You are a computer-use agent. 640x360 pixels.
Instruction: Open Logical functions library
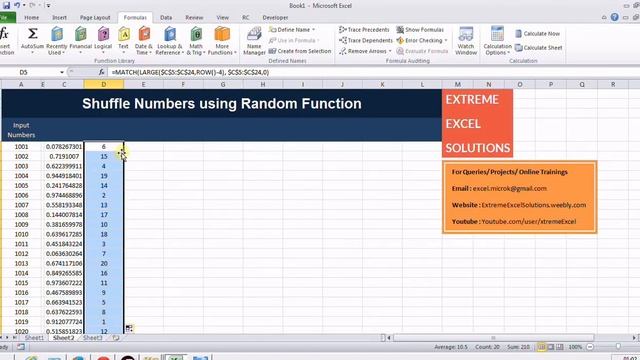pyautogui.click(x=103, y=40)
